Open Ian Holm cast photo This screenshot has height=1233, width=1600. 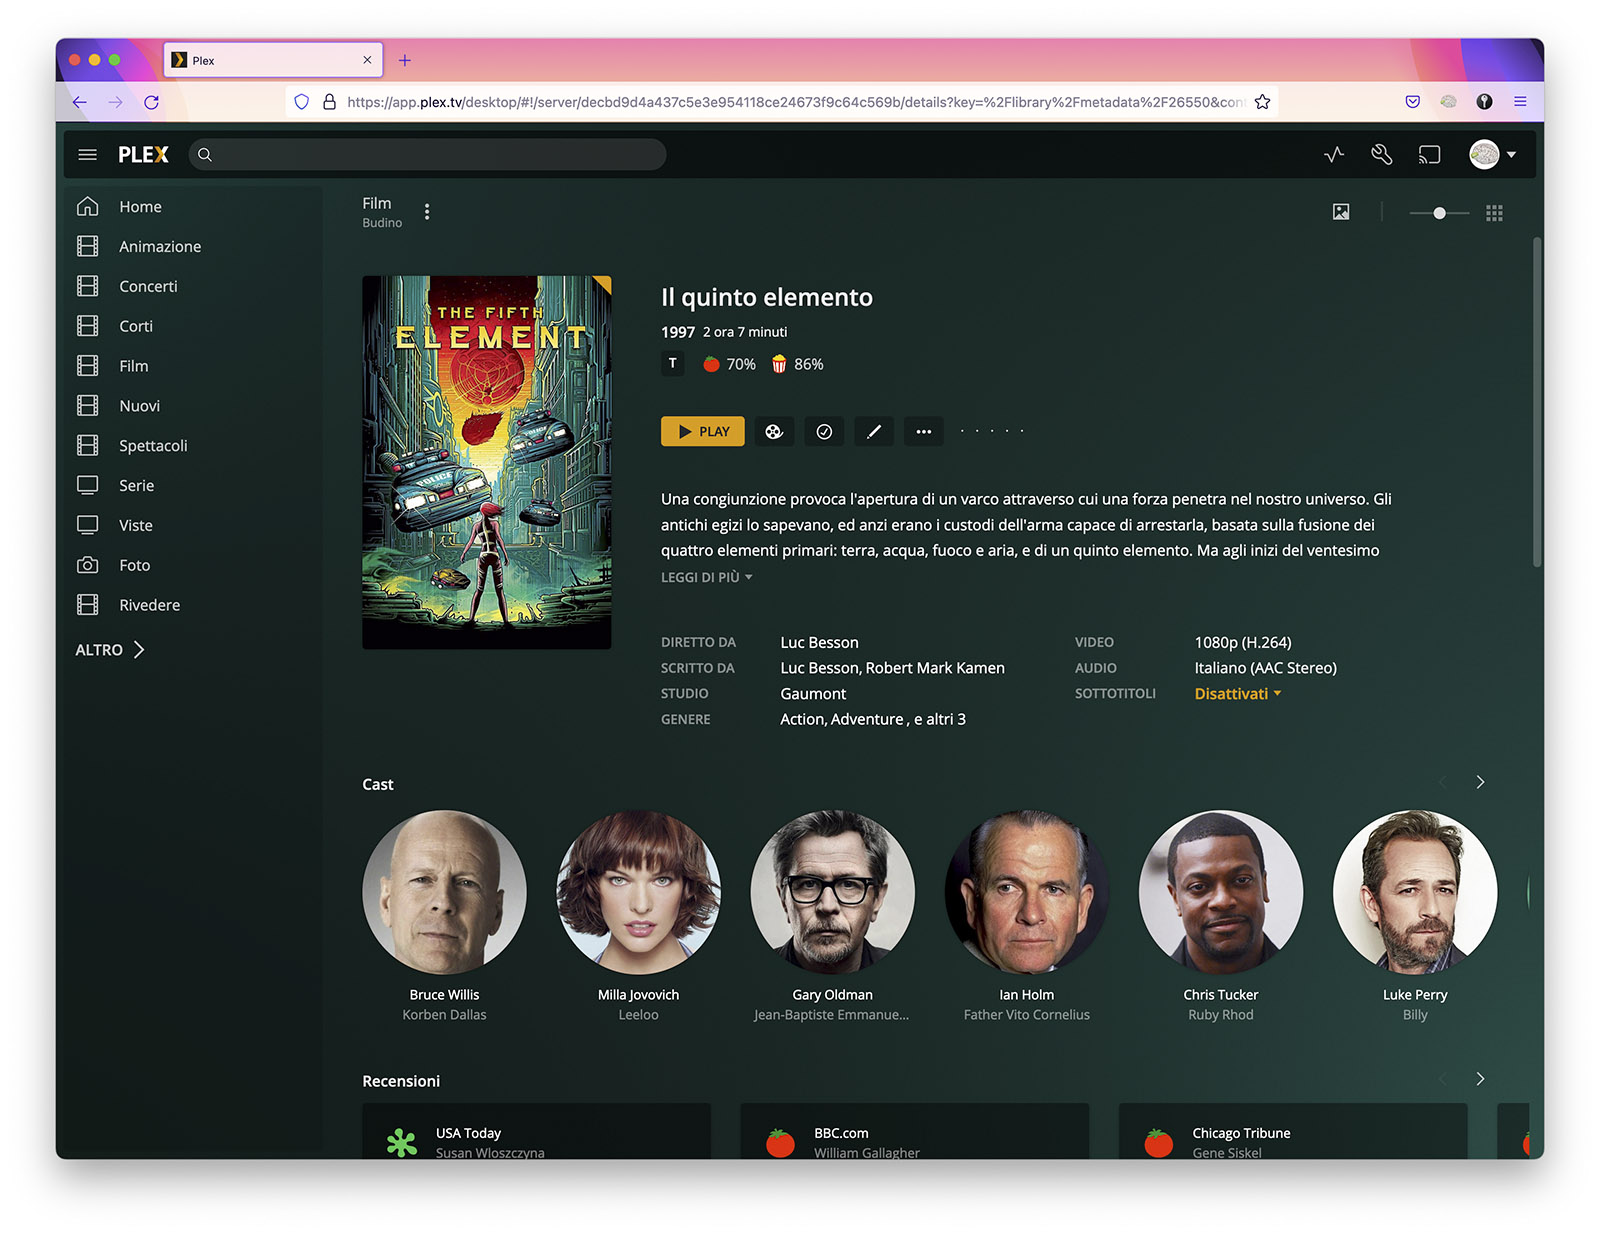click(x=1027, y=892)
